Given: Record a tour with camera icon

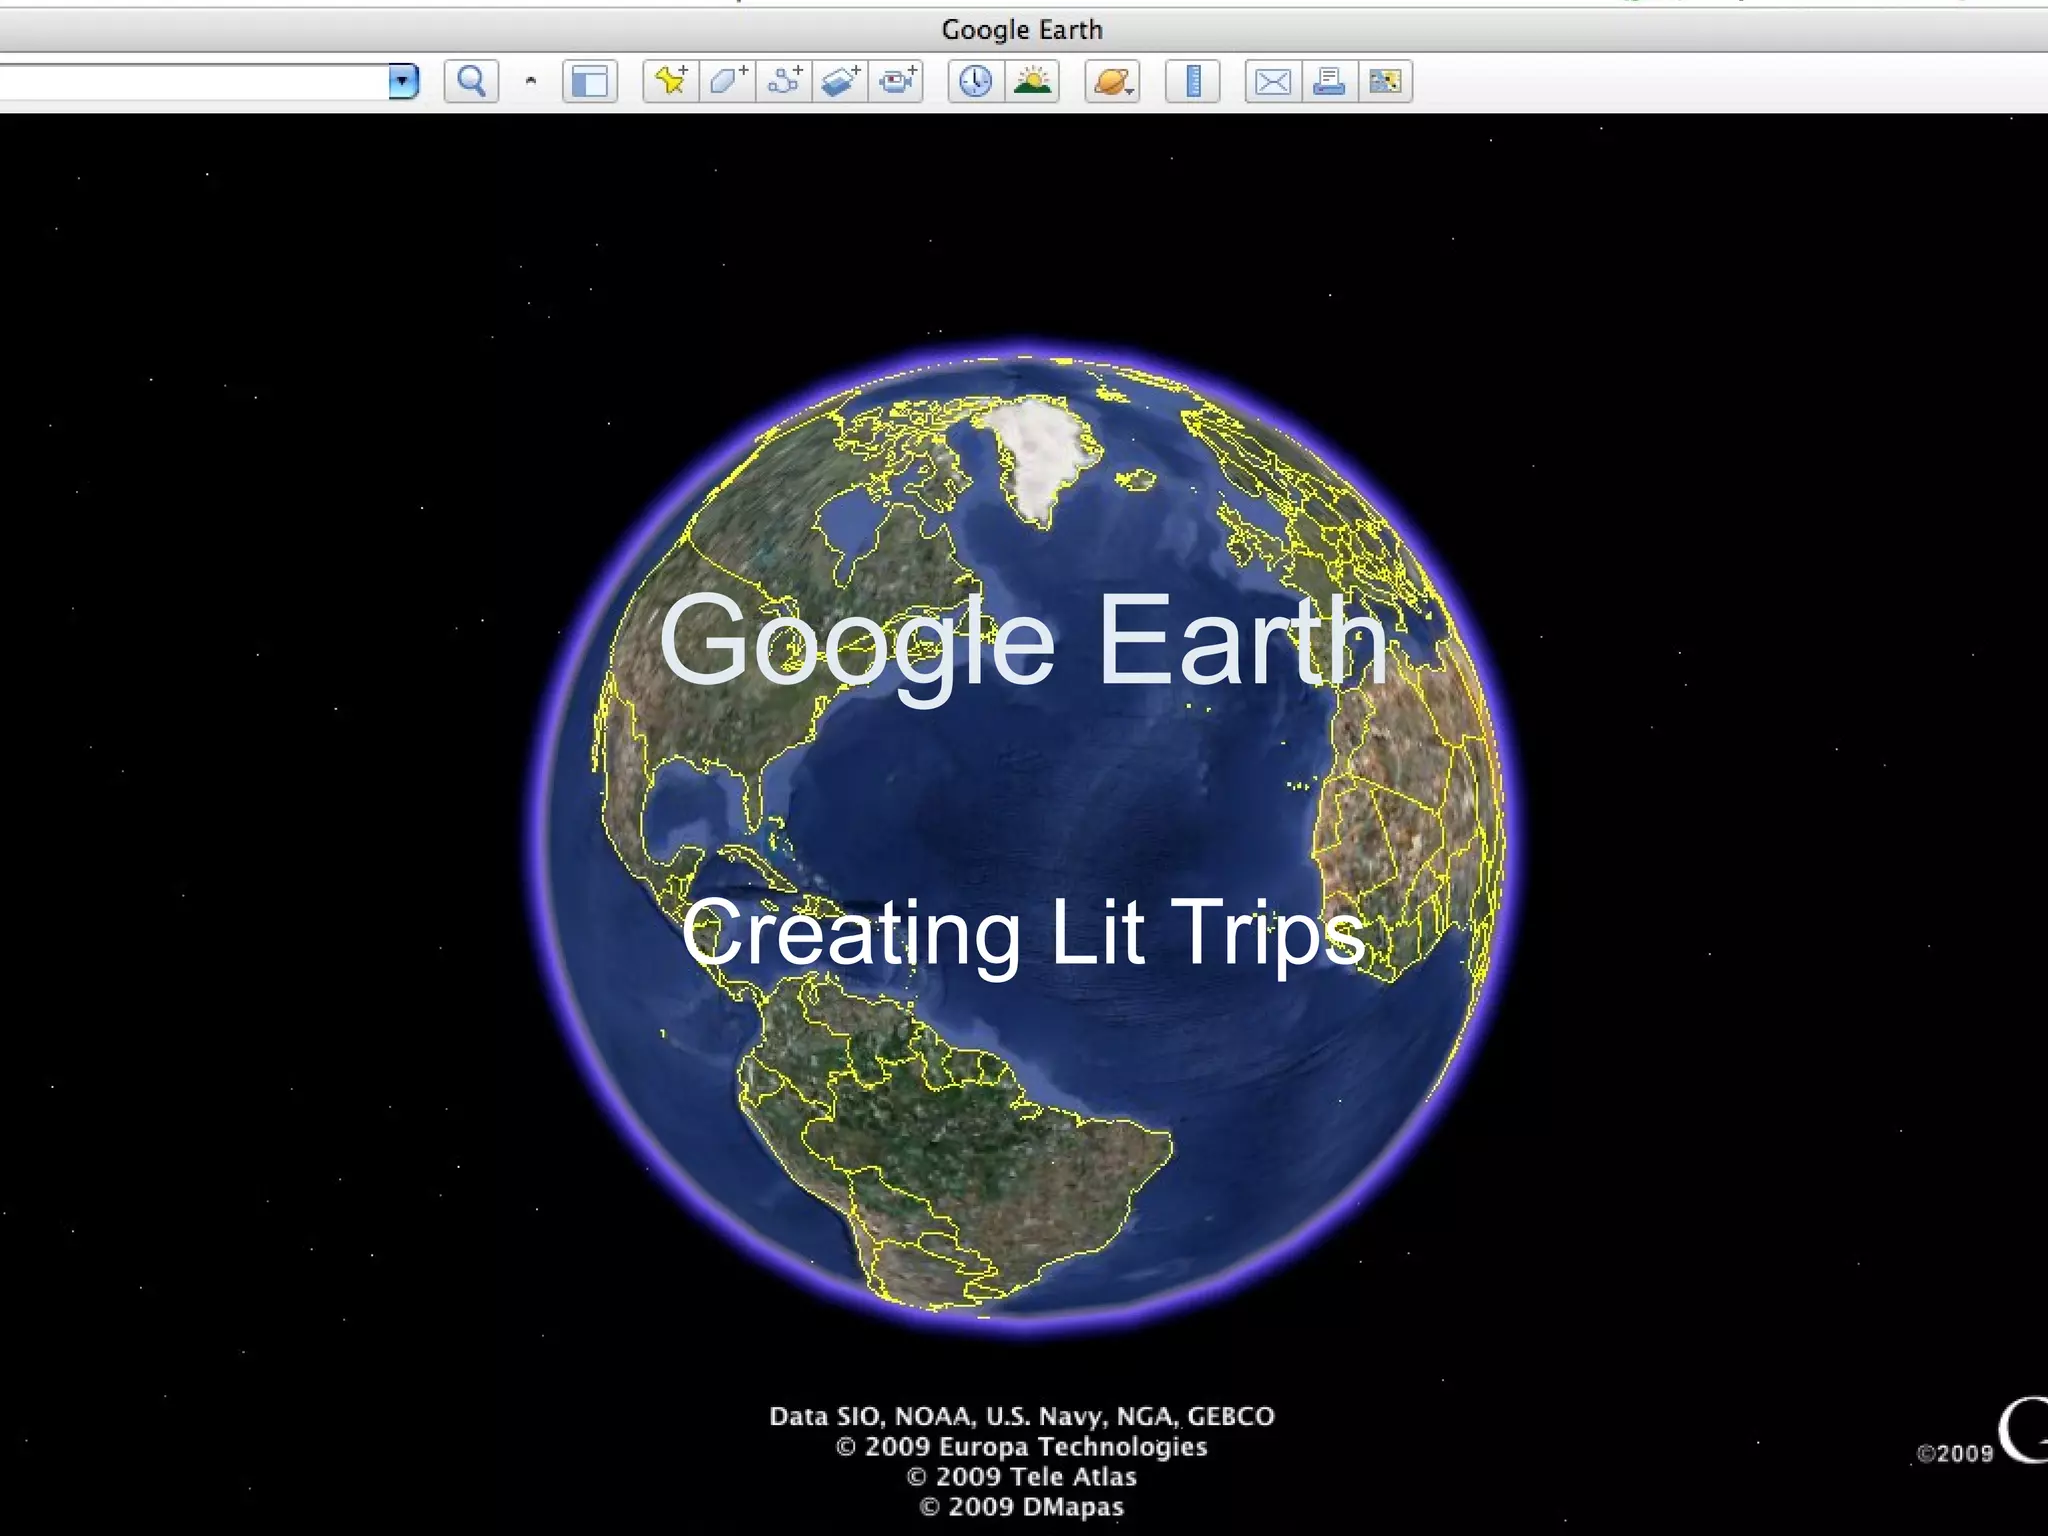Looking at the screenshot, I should tap(896, 81).
